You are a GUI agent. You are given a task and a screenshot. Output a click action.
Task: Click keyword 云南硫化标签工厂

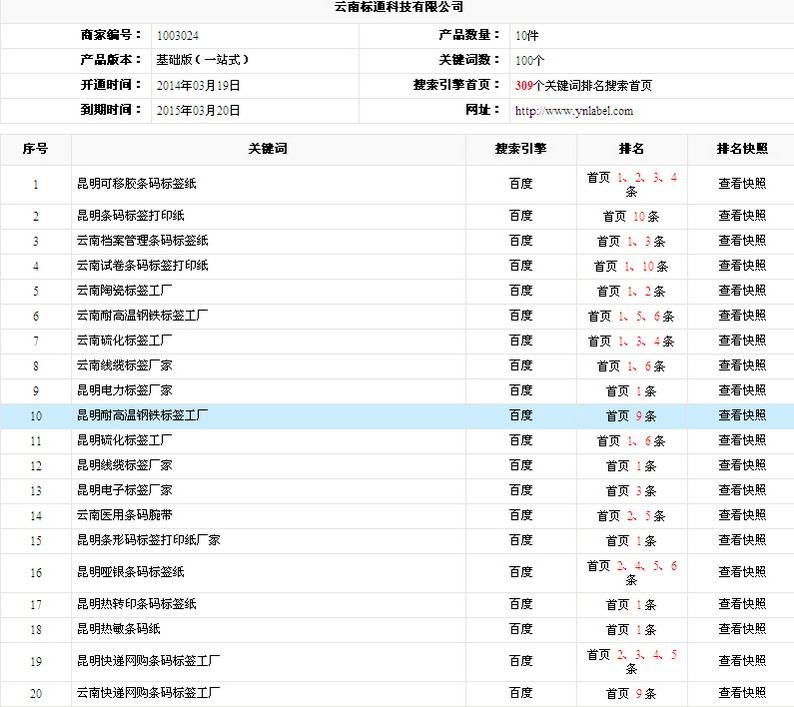tap(124, 340)
